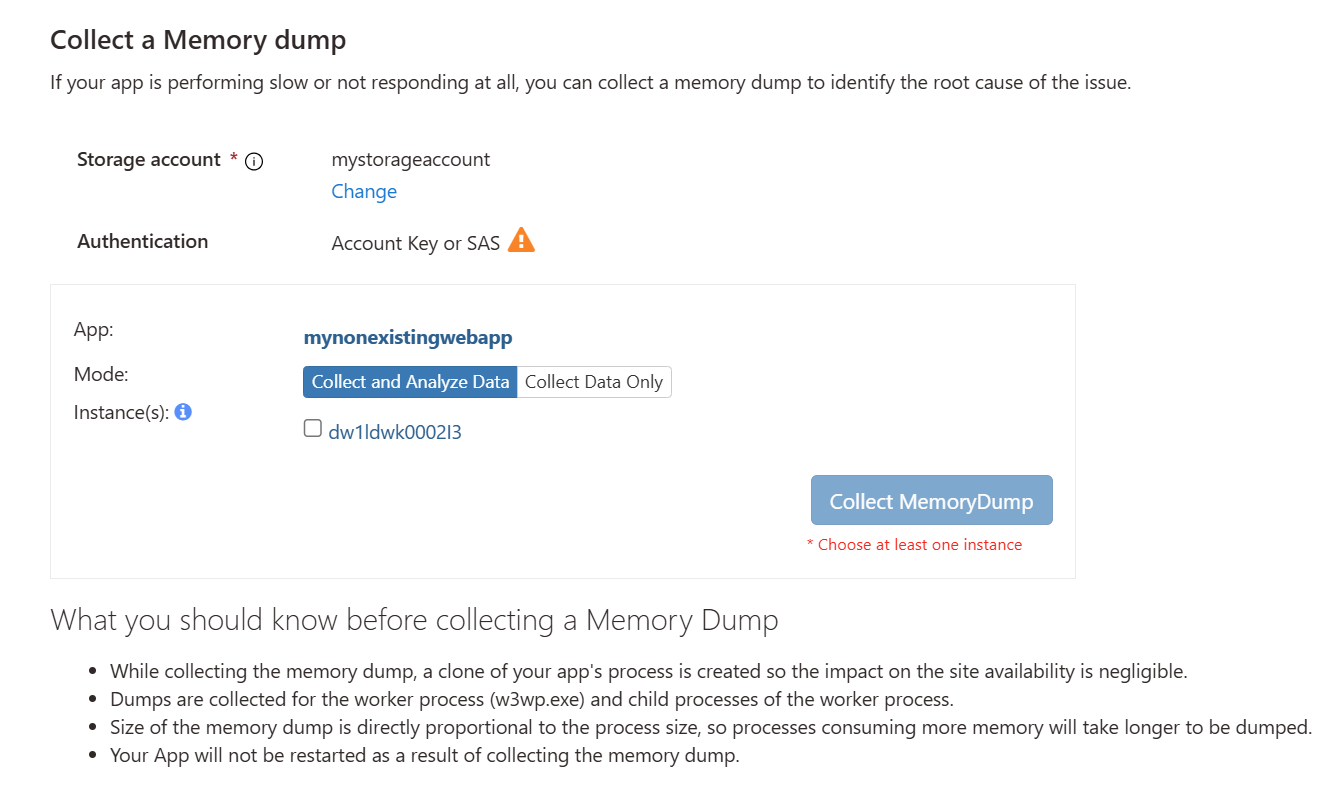Image resolution: width=1321 pixels, height=787 pixels.
Task: Click the 'What you should know' heading
Action: pos(414,620)
